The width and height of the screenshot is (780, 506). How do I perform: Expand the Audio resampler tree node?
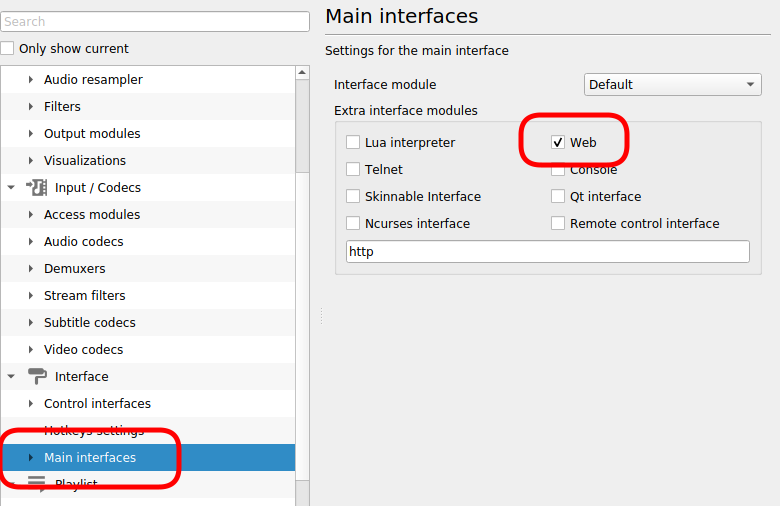click(x=31, y=80)
